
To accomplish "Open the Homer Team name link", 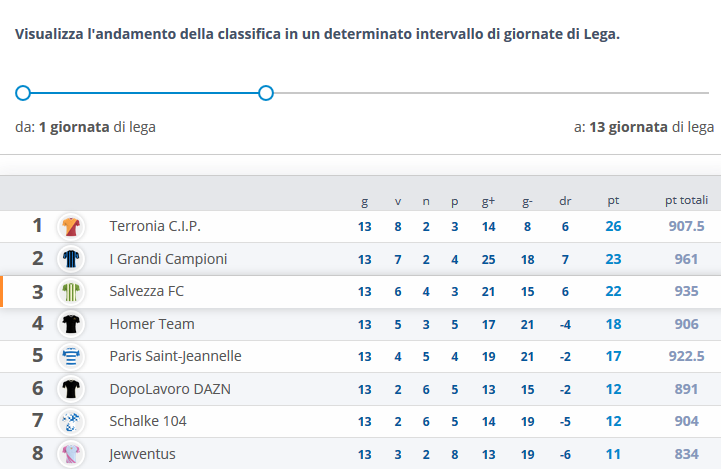I will [152, 324].
